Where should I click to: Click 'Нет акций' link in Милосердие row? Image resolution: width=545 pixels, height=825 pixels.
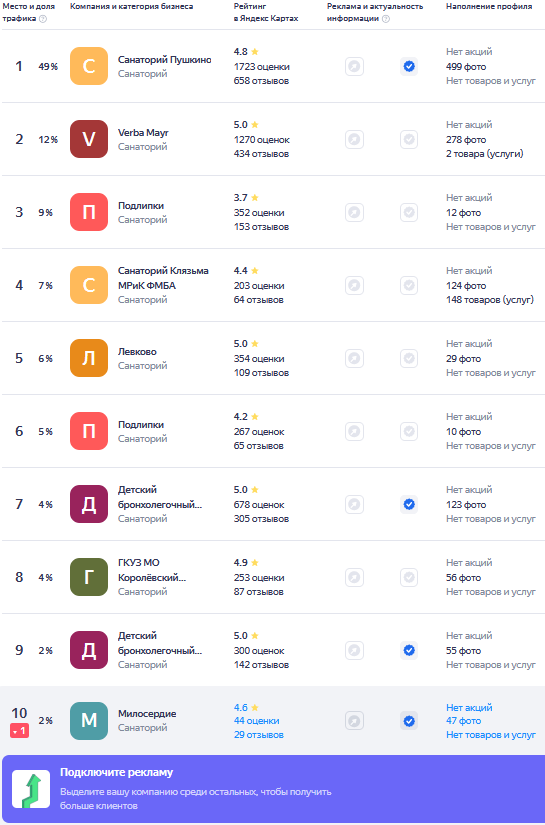pos(469,708)
